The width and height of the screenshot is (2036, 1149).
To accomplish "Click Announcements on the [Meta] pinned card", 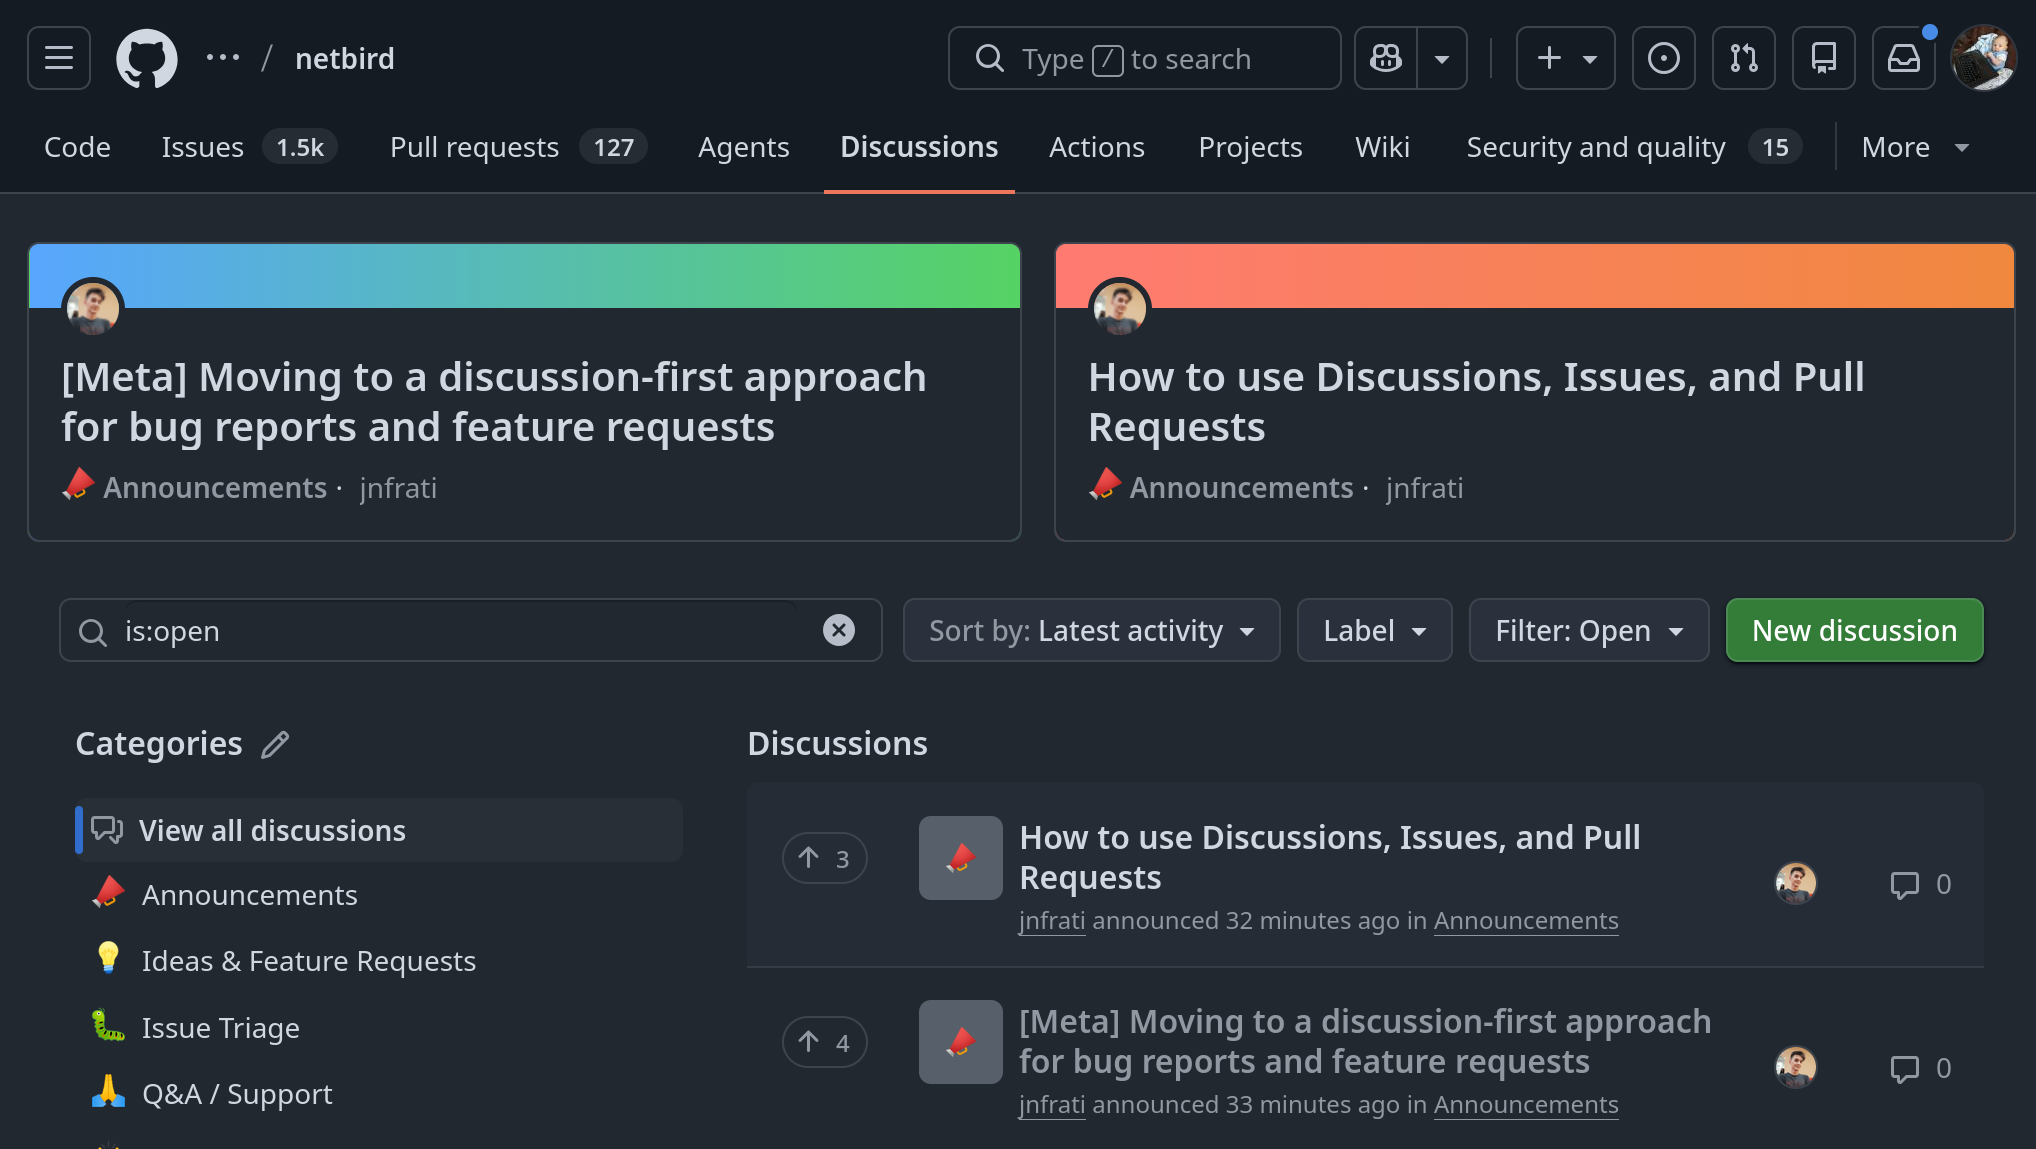I will [215, 487].
